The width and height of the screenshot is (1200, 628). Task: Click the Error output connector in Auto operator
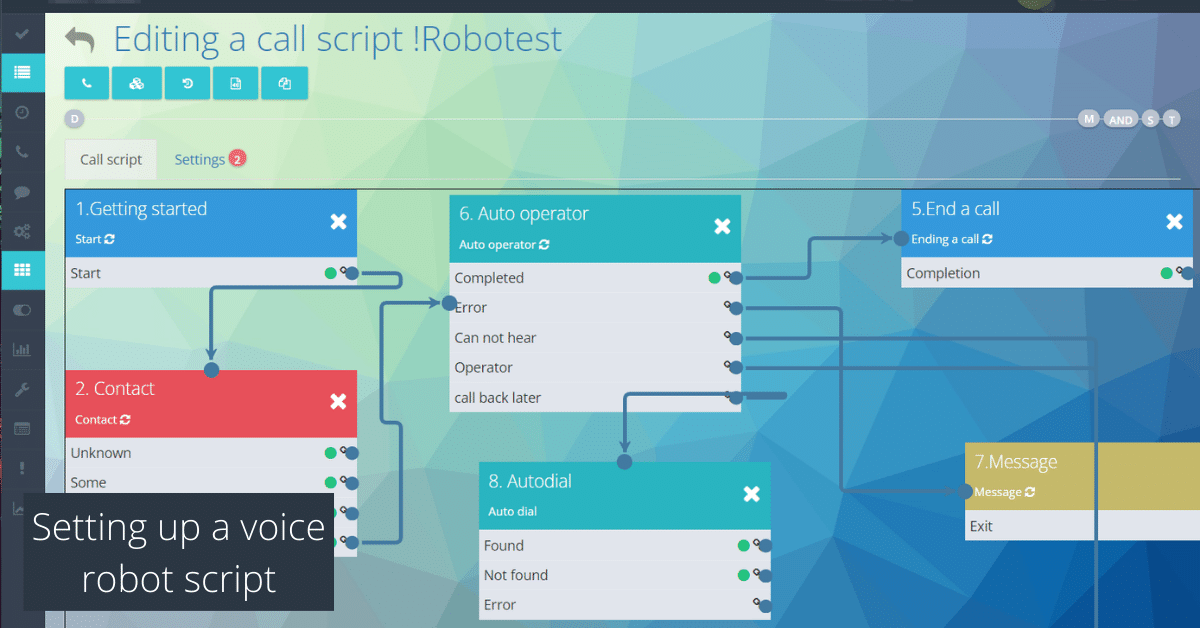pyautogui.click(x=735, y=308)
